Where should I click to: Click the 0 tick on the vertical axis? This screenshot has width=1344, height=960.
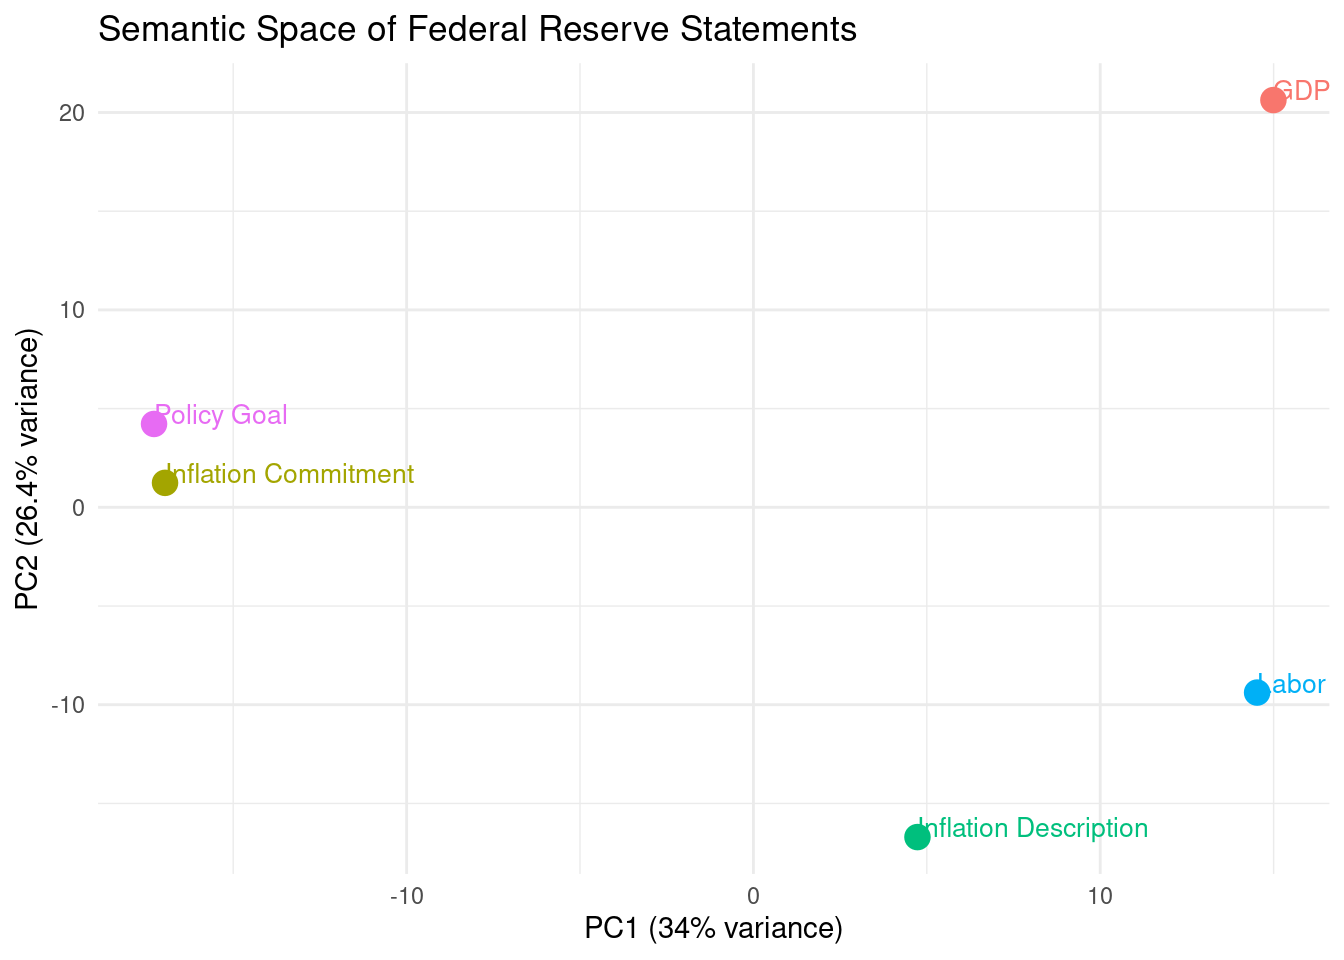pos(78,507)
